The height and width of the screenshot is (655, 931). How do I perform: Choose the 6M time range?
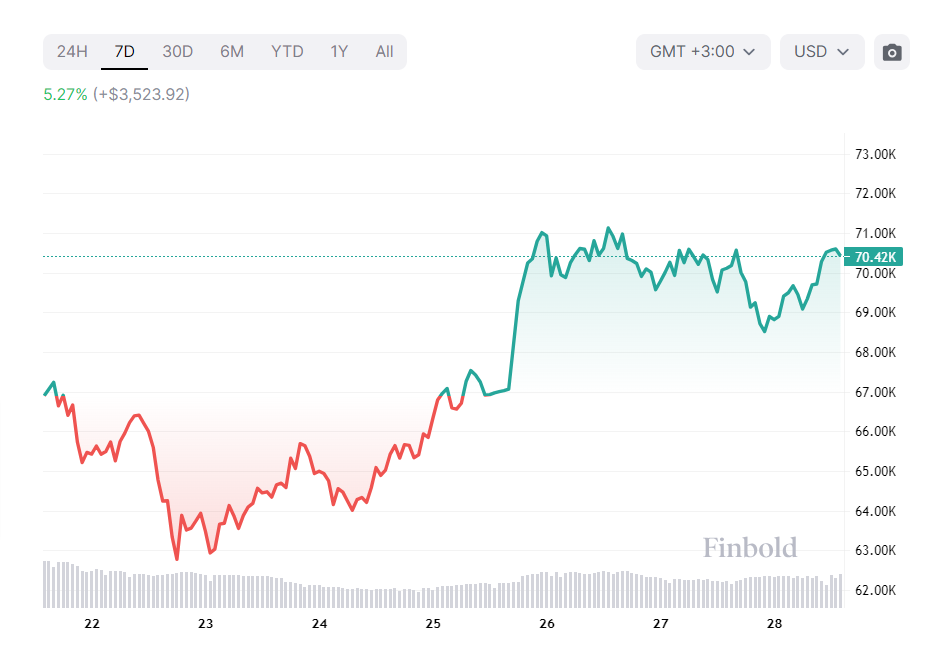pos(232,52)
